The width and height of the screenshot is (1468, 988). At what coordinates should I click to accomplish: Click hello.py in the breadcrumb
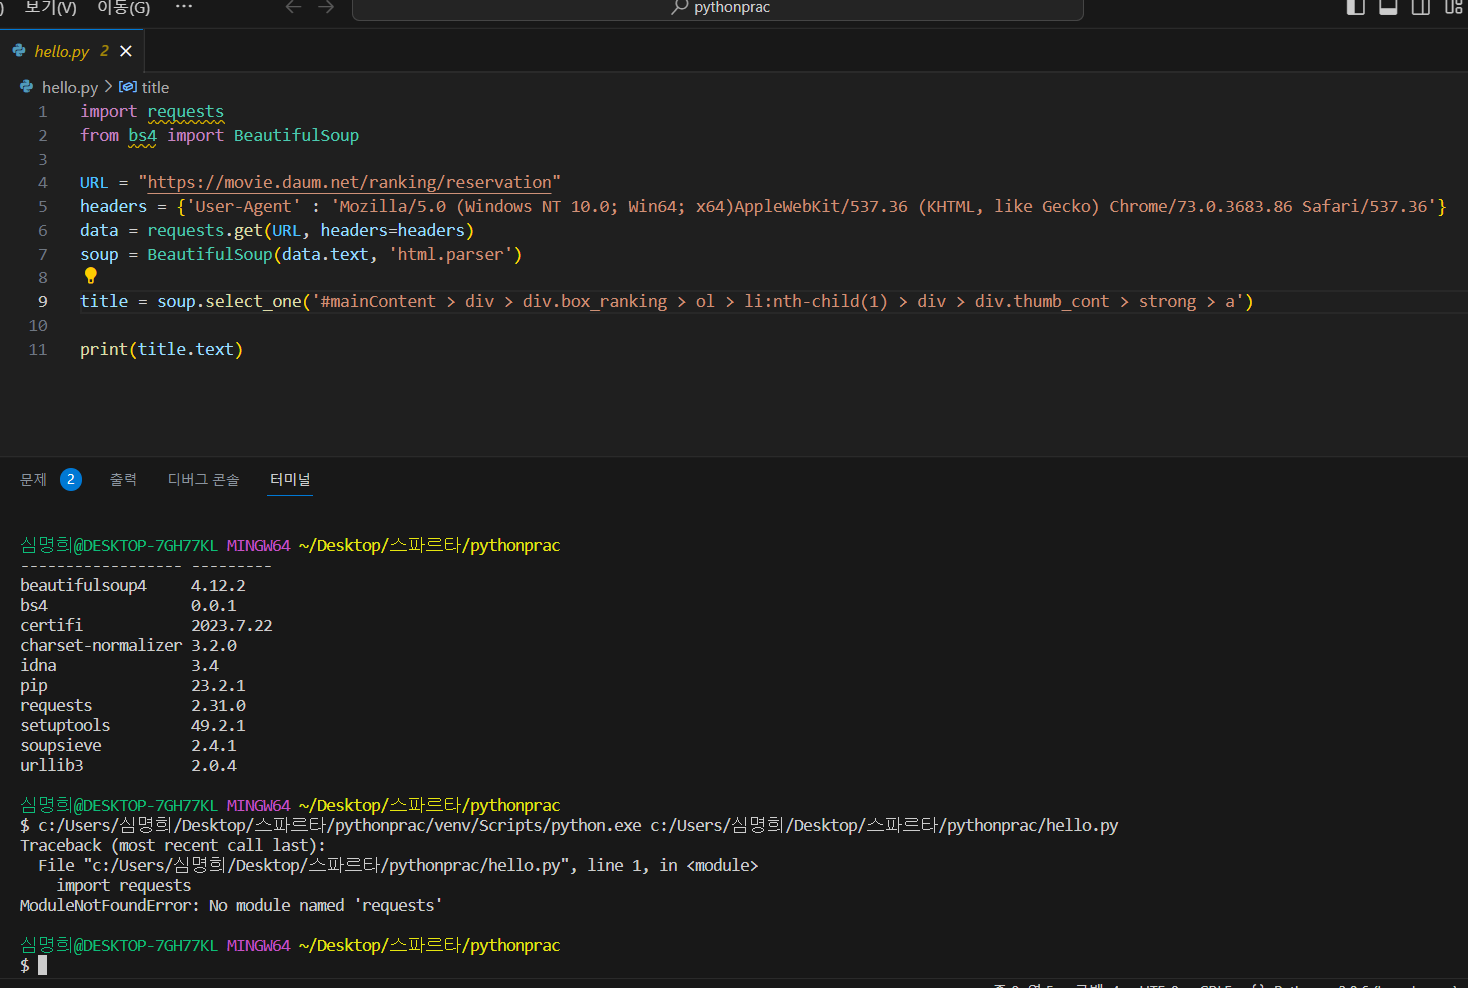coord(70,88)
